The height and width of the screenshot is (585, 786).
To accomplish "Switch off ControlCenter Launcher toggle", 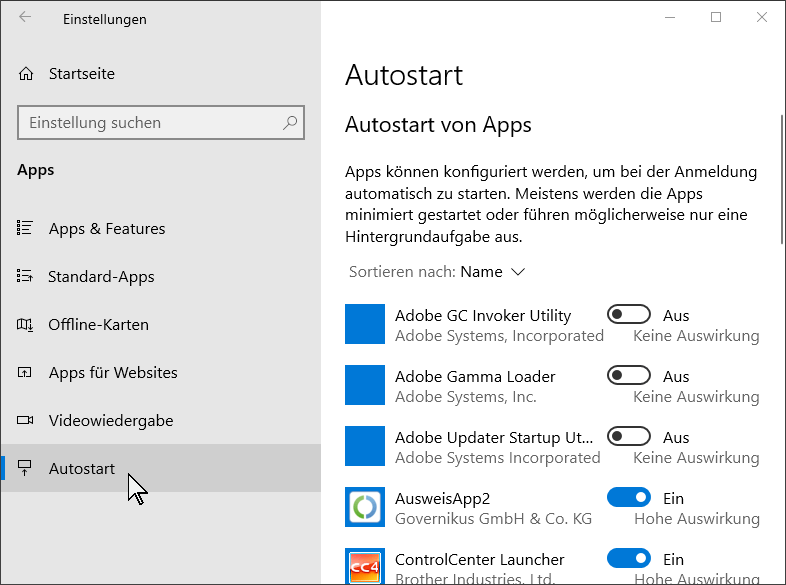I will [x=629, y=558].
